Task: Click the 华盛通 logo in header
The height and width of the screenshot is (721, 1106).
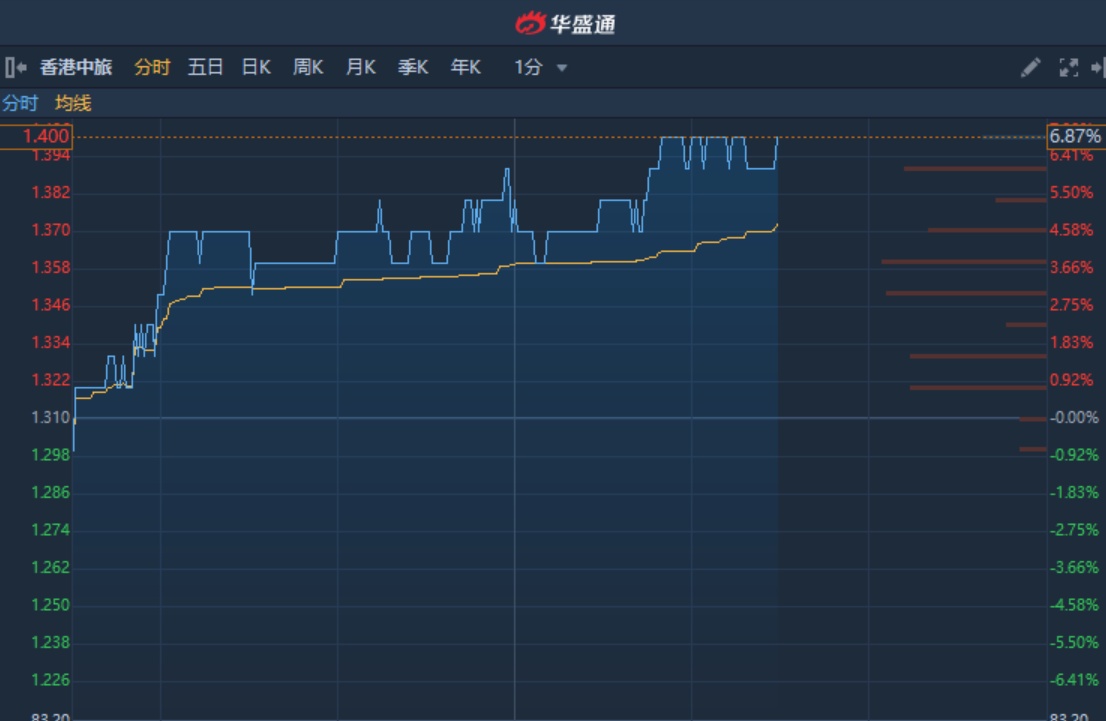Action: [x=565, y=22]
